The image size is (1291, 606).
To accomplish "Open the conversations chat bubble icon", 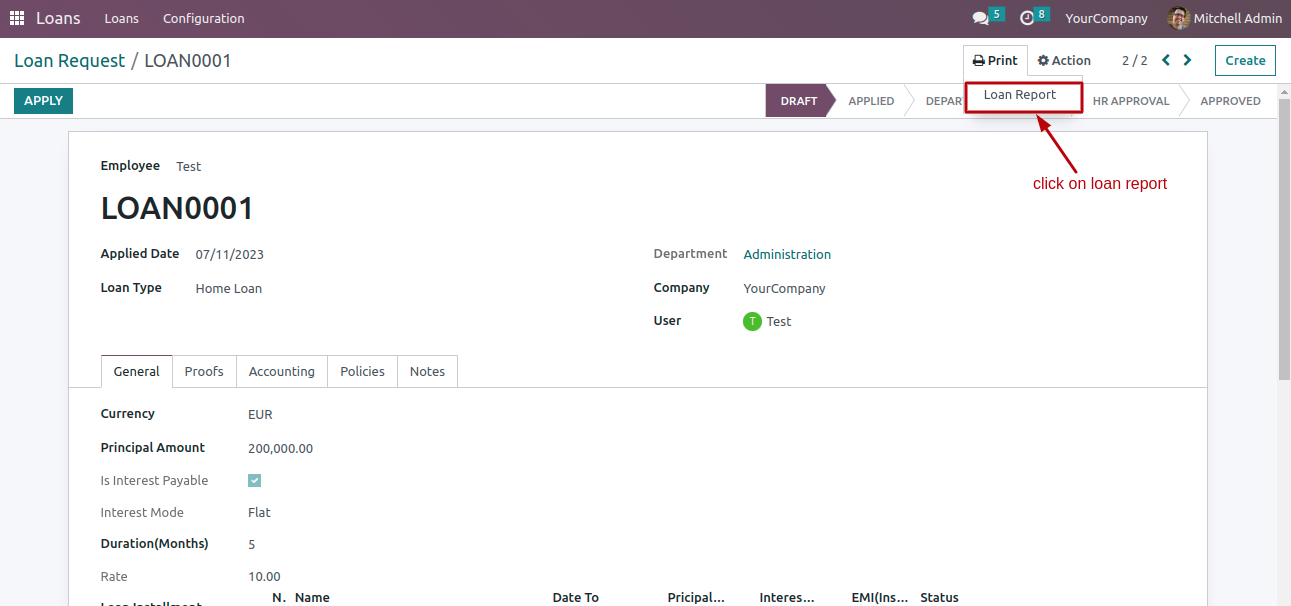I will coord(980,18).
